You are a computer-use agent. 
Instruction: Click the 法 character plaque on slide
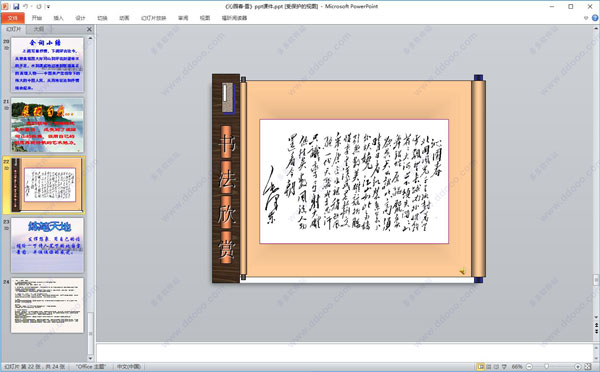click(x=226, y=178)
